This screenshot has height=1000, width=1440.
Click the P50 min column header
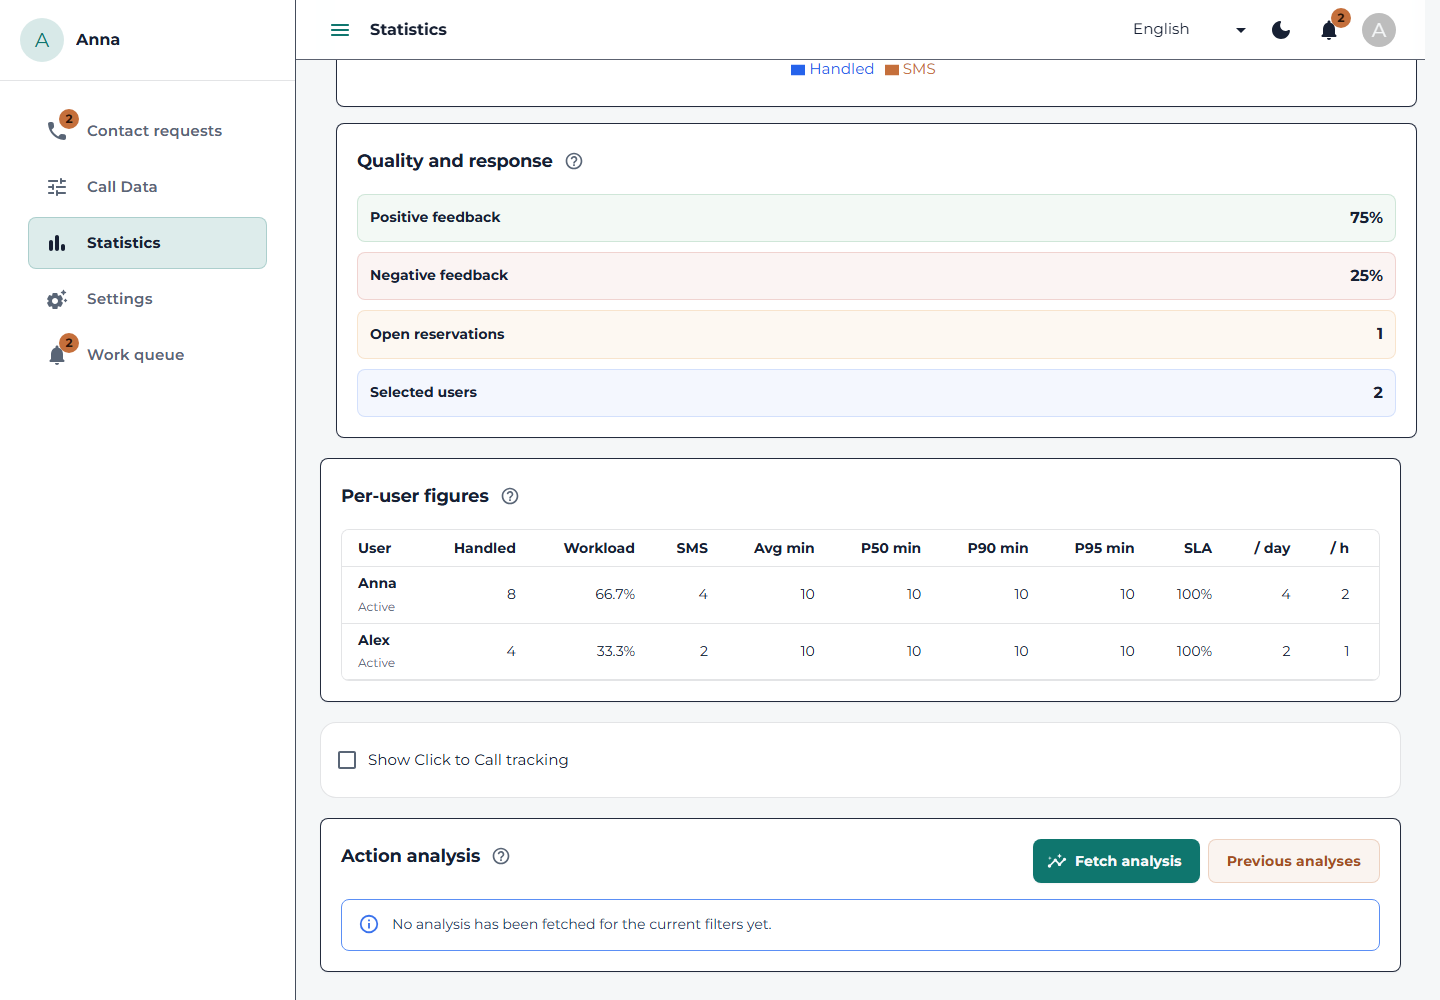coord(891,548)
